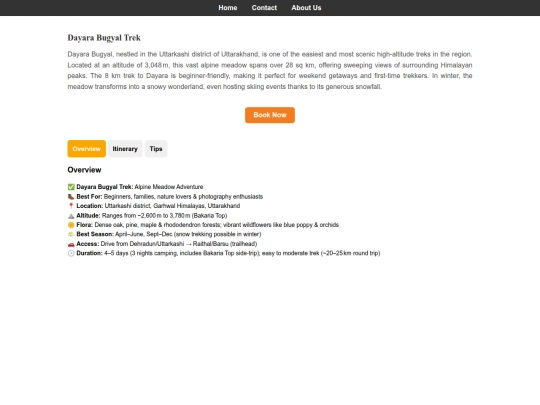Click the green checkmark icon beside Dayara Bugyal Trek
This screenshot has width=540, height=405.
pyautogui.click(x=71, y=187)
